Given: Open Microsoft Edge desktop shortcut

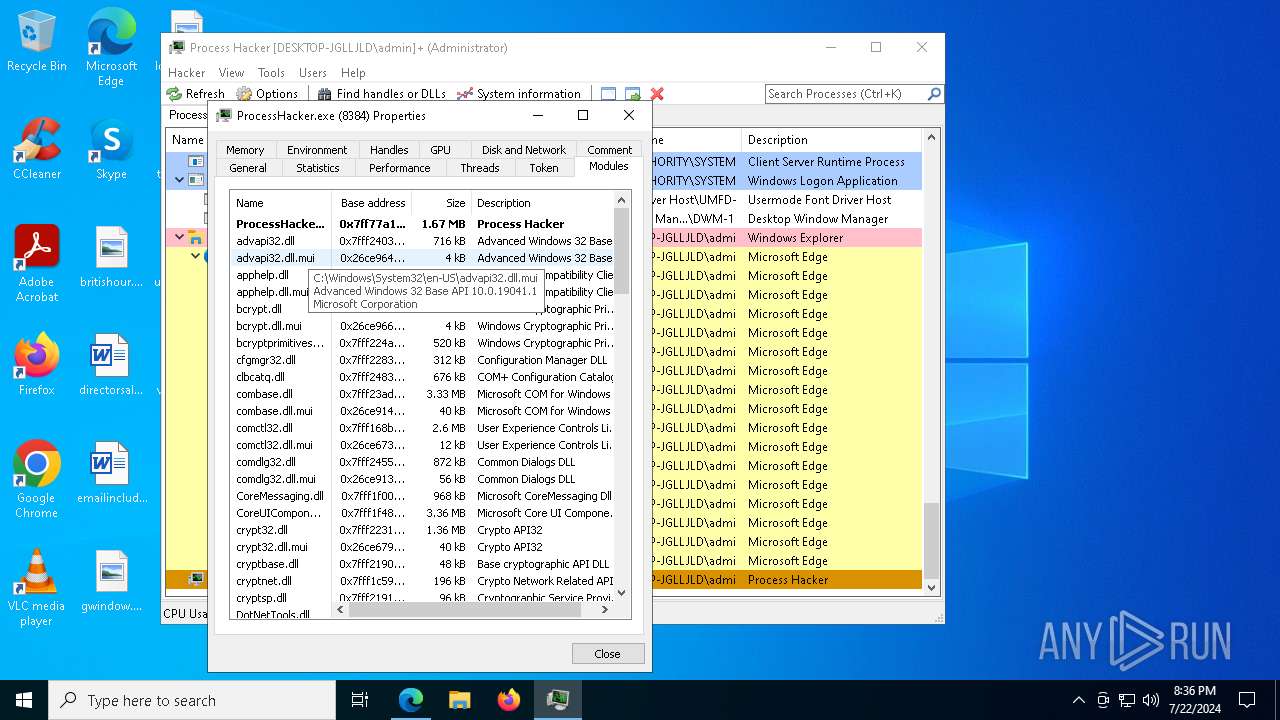Looking at the screenshot, I should click(111, 48).
